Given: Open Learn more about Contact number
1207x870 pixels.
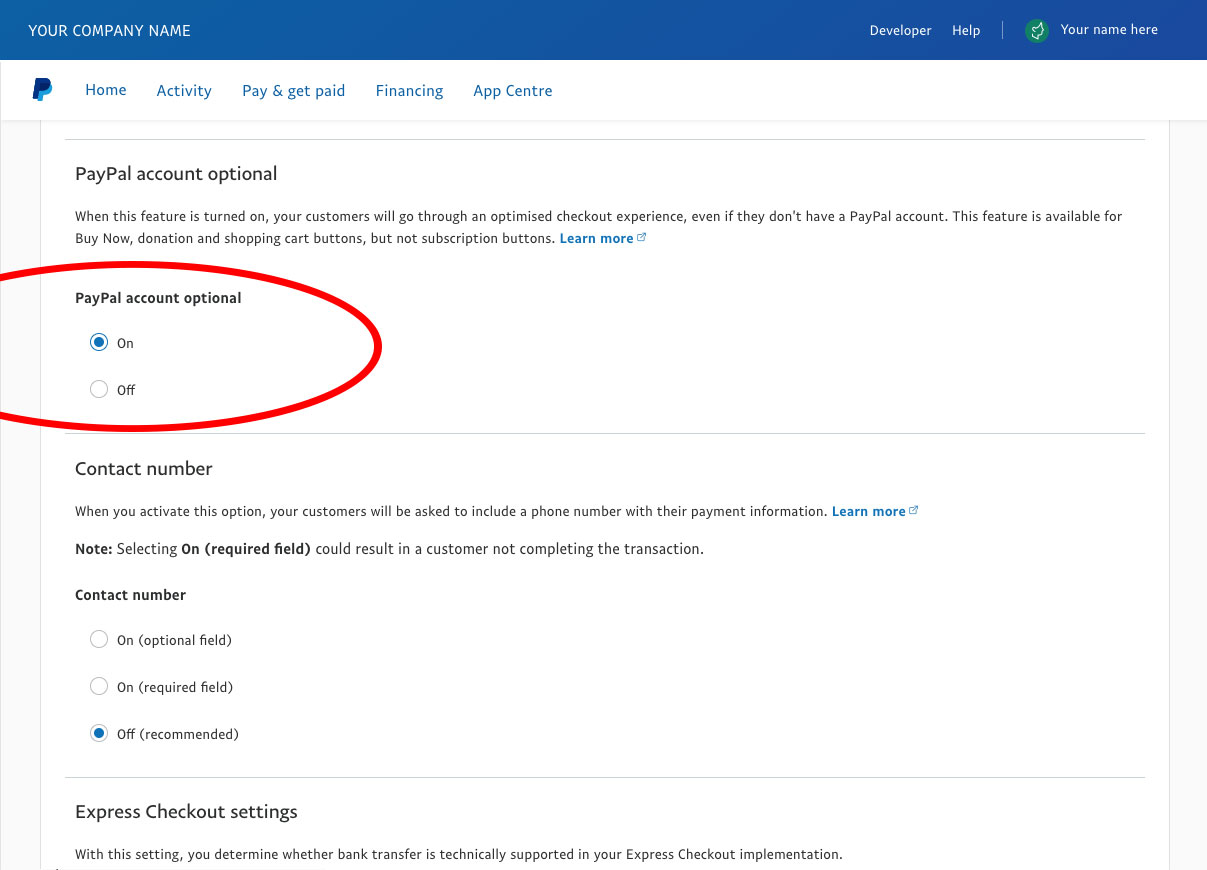Looking at the screenshot, I should point(868,511).
